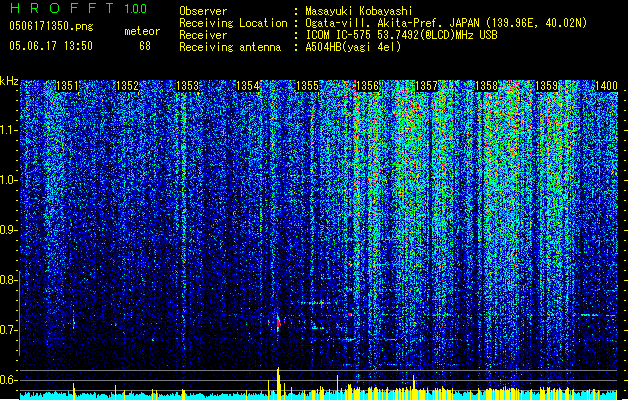The image size is (629, 400).
Task: Select the file name 0506171350.png
Action: [x=51, y=26]
